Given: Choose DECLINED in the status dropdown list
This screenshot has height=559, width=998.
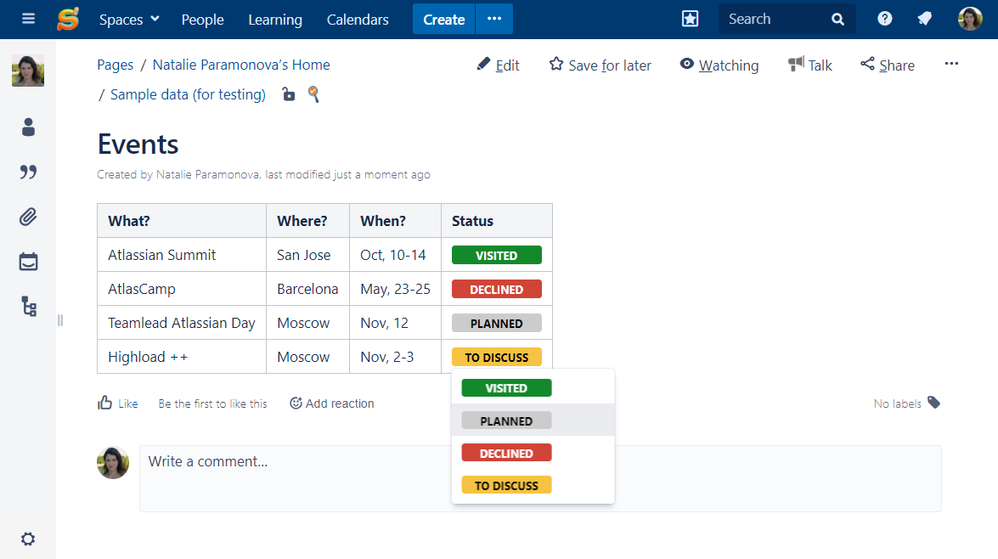Looking at the screenshot, I should (506, 453).
